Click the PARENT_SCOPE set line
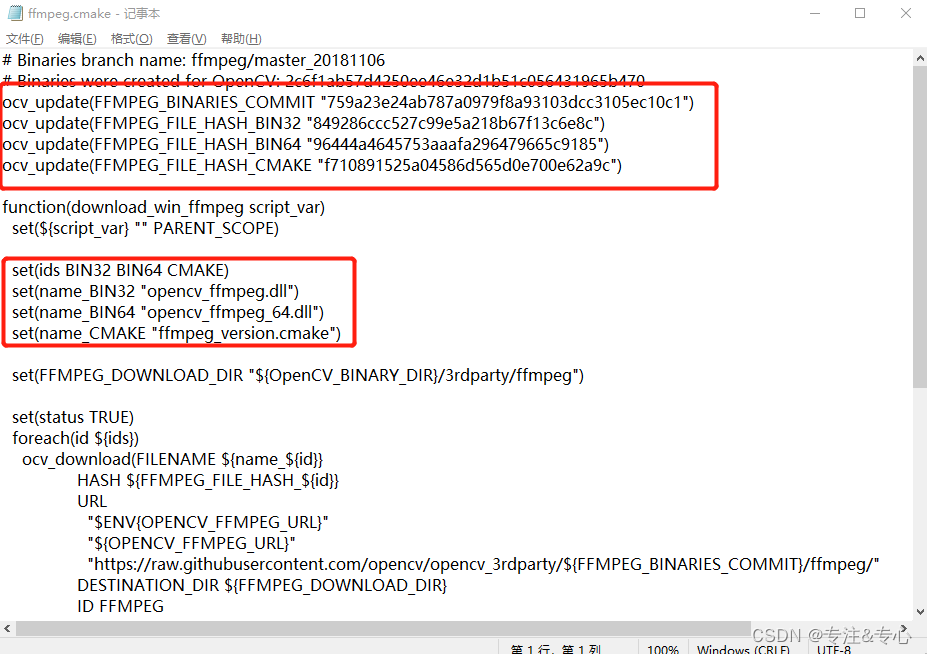This screenshot has height=654, width=927. pos(145,228)
